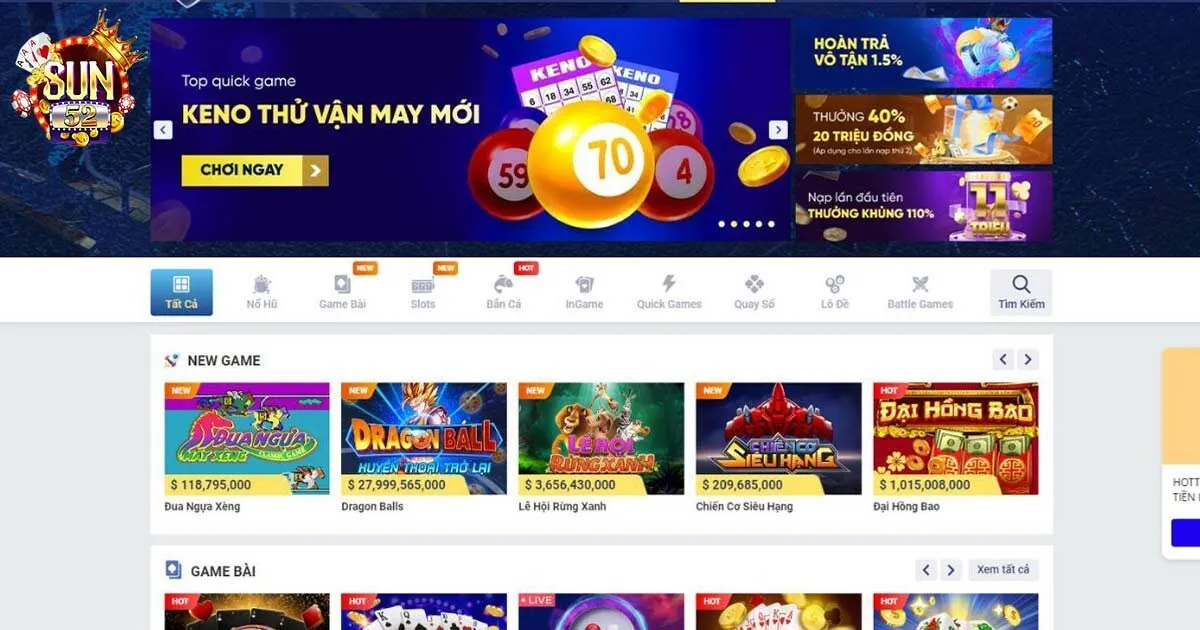This screenshot has height=630, width=1200.
Task: Show previous Game Bài items arrow
Action: [926, 570]
